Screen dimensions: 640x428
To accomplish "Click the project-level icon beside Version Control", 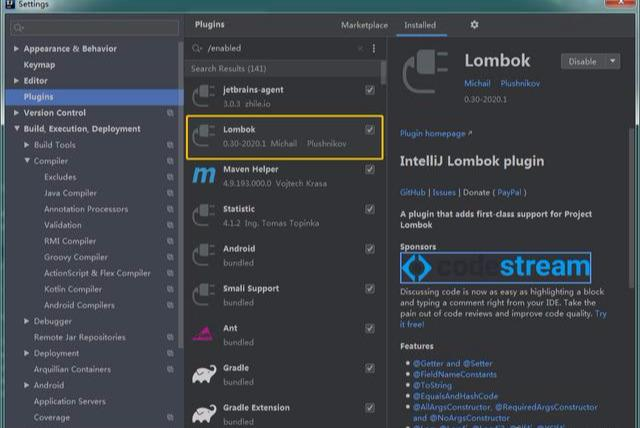I will [x=170, y=113].
